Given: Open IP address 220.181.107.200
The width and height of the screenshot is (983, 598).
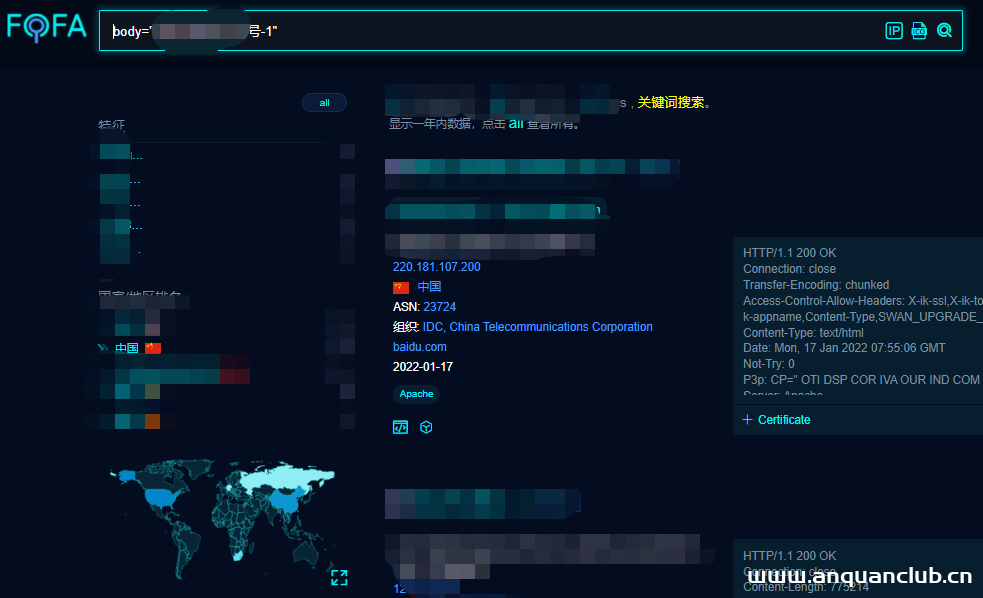Looking at the screenshot, I should (x=436, y=267).
